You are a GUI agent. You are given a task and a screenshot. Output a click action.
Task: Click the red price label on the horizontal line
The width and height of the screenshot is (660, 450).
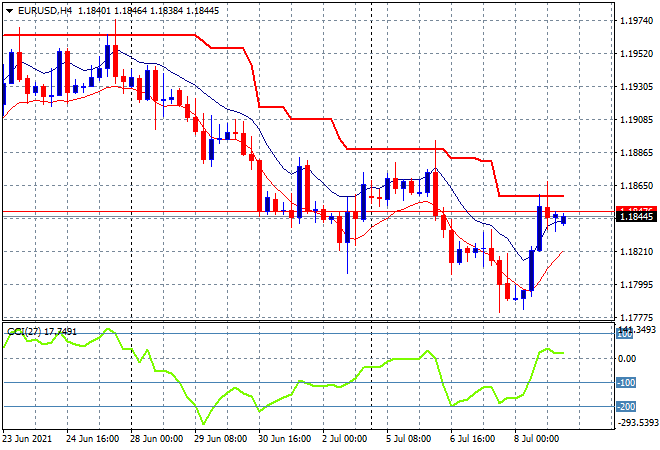click(x=636, y=209)
